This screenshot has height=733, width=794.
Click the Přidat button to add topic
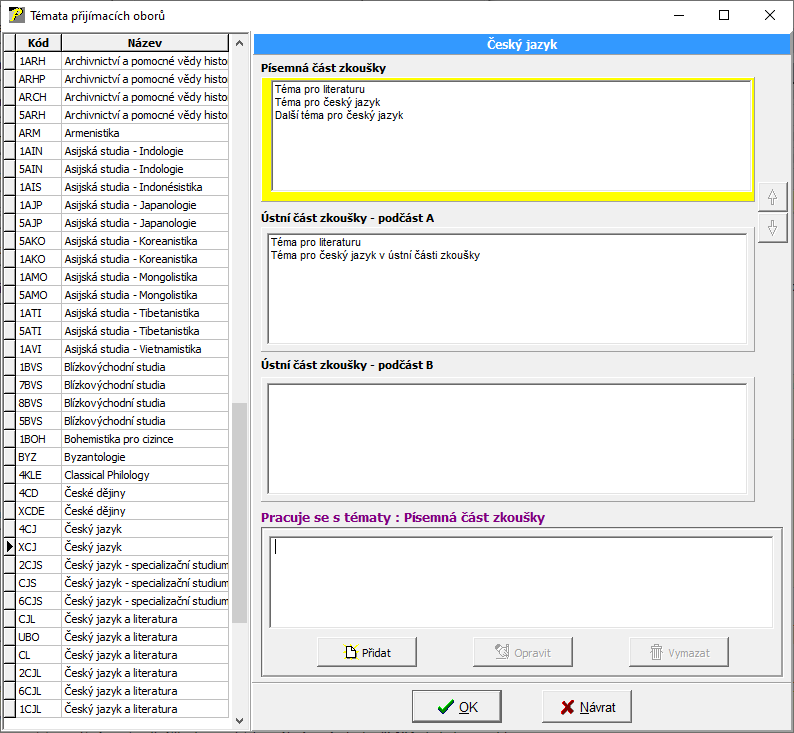367,652
